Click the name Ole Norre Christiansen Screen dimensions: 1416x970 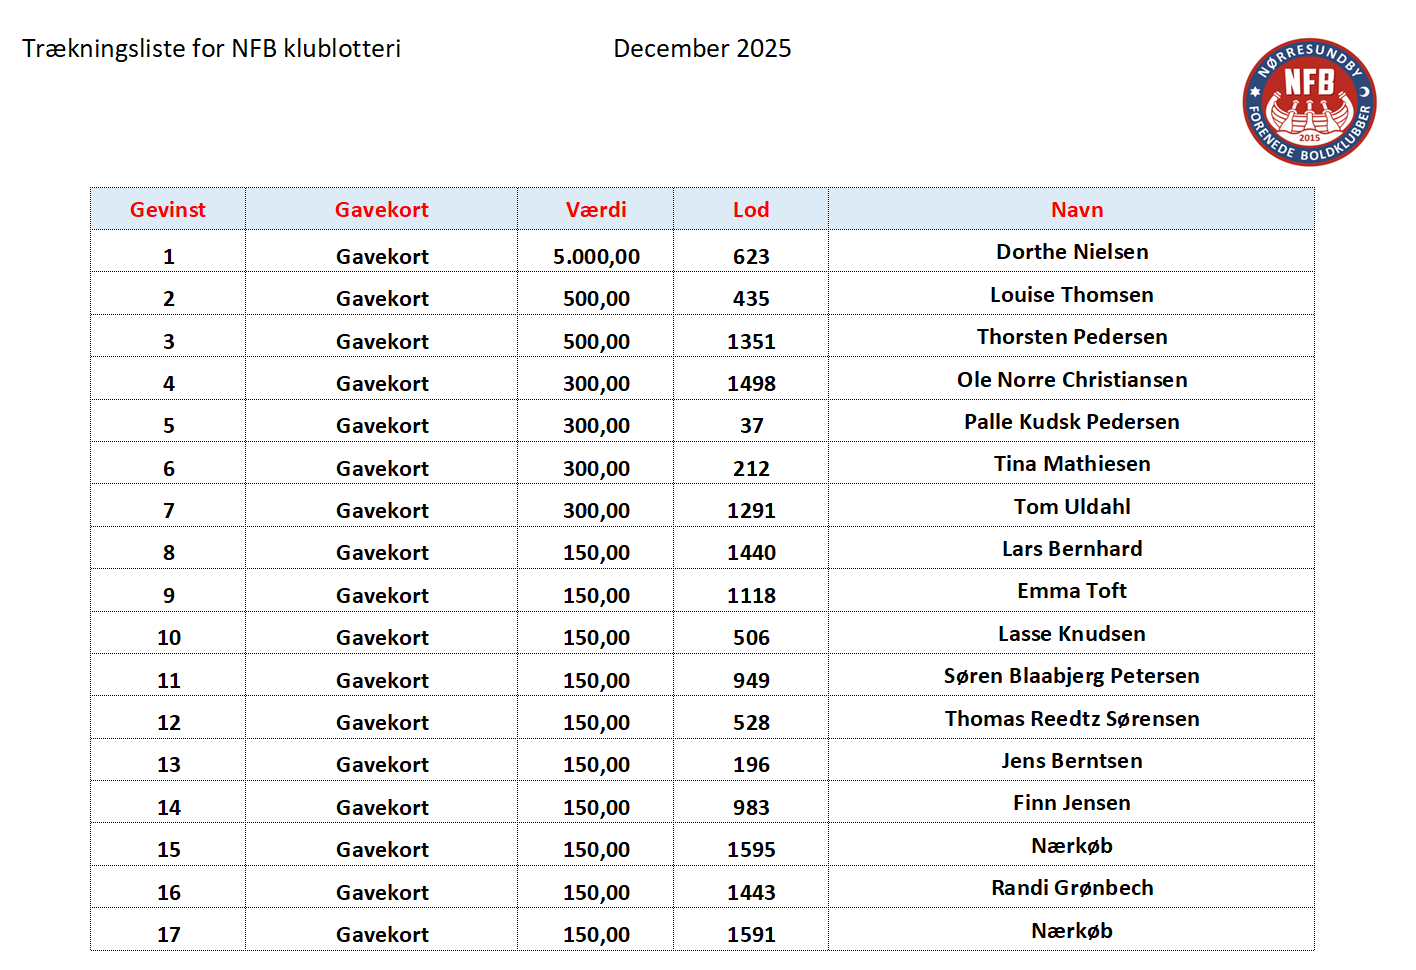tap(1072, 380)
